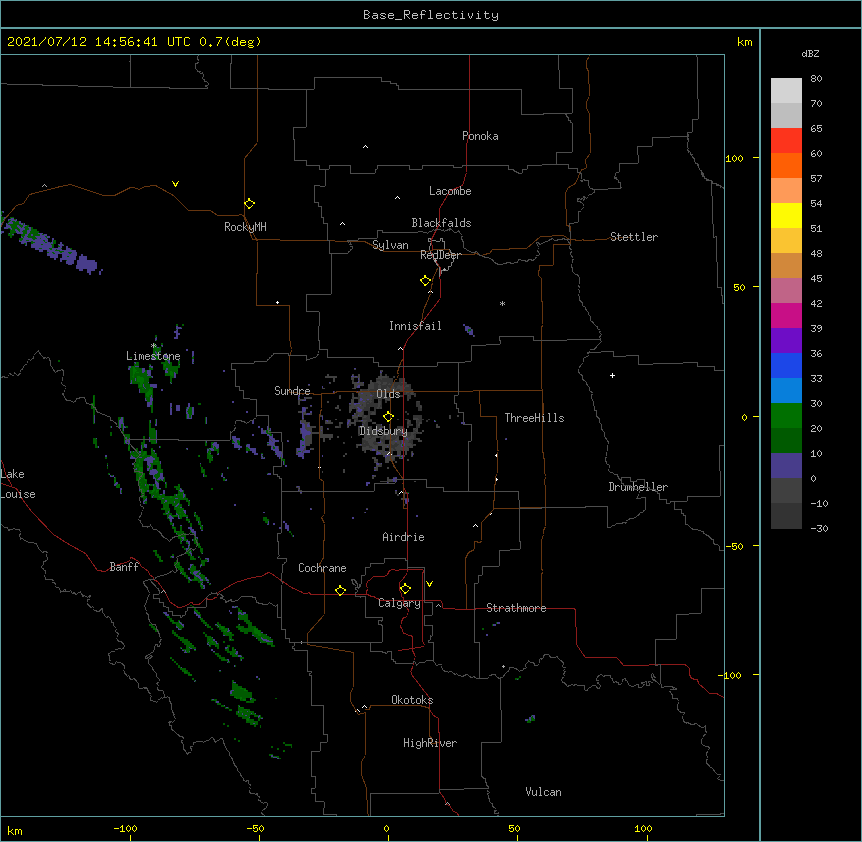Image resolution: width=862 pixels, height=842 pixels.
Task: Click the purple echo band west of RockyMH
Action: (51, 245)
